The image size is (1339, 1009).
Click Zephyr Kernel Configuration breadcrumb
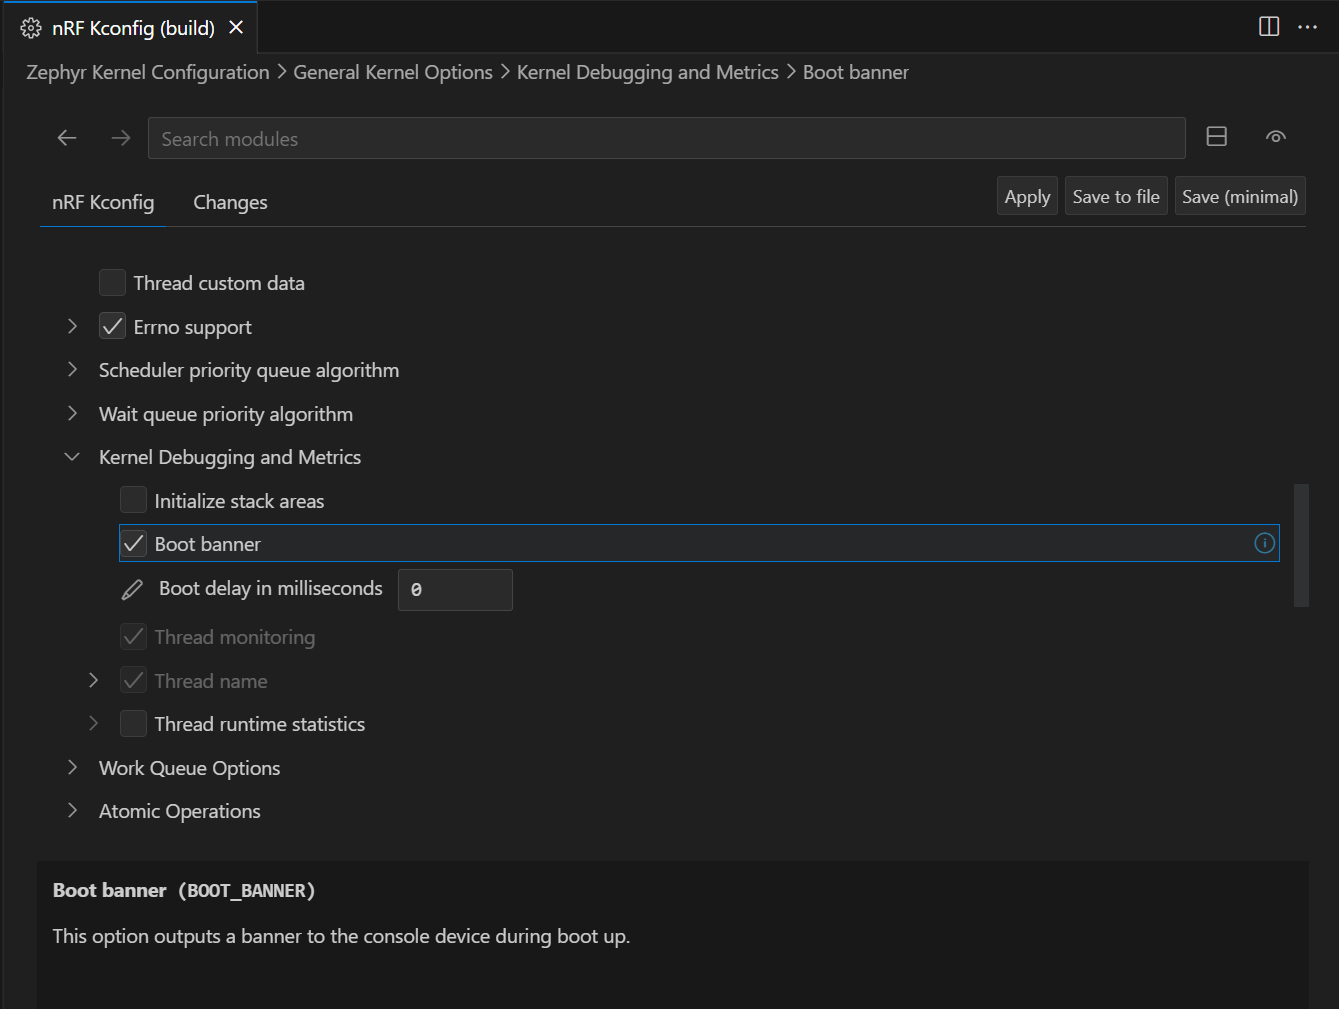click(x=148, y=72)
